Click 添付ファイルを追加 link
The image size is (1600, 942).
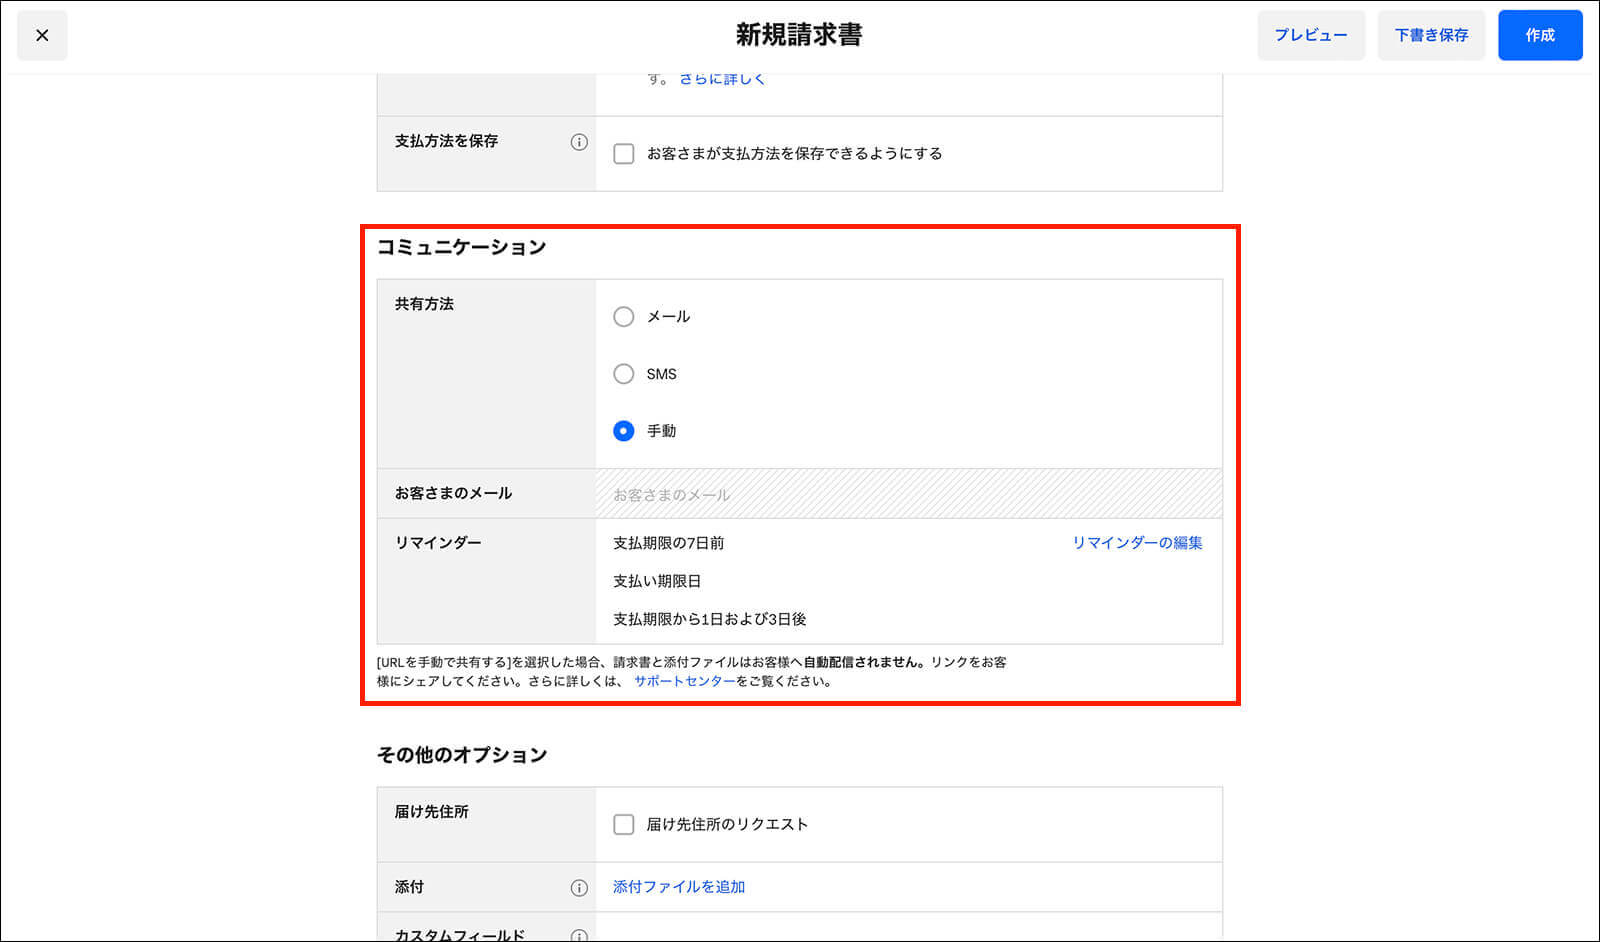point(679,887)
